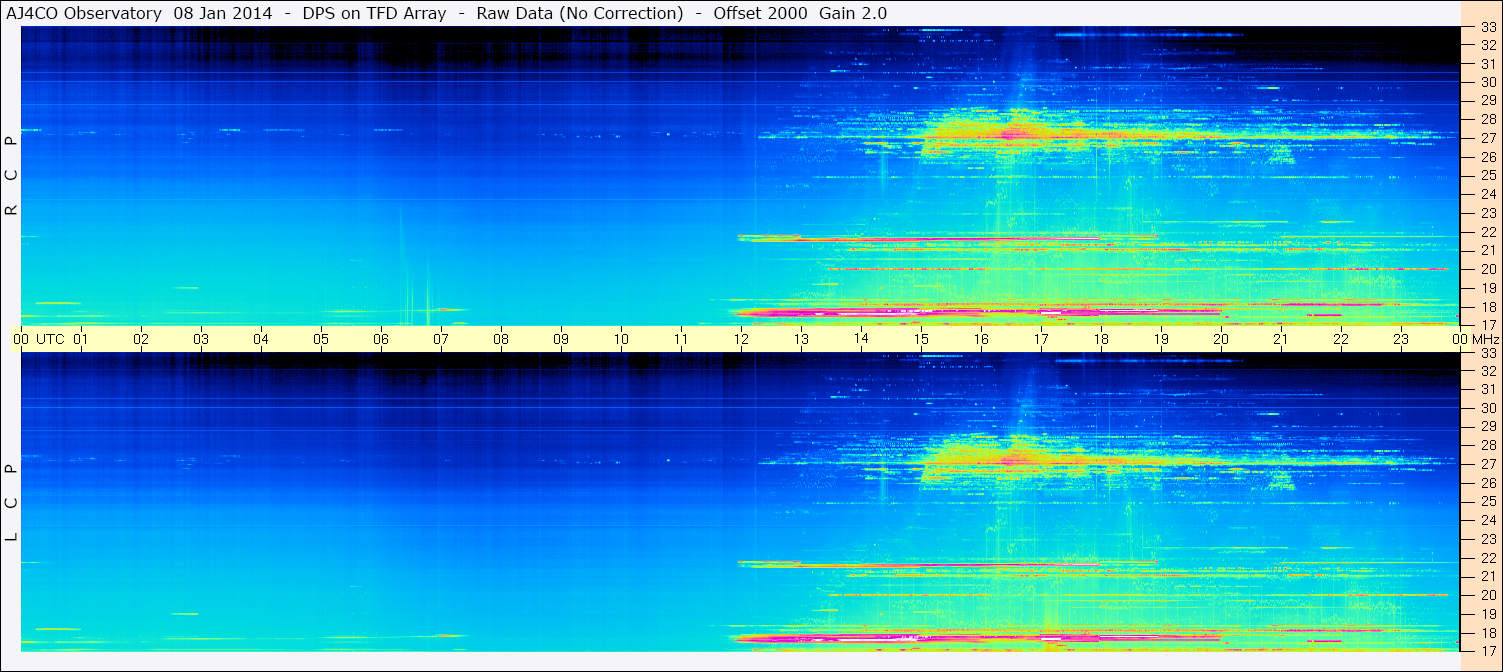The width and height of the screenshot is (1503, 672).
Task: Click the UTC label at the time axis start
Action: (x=50, y=339)
